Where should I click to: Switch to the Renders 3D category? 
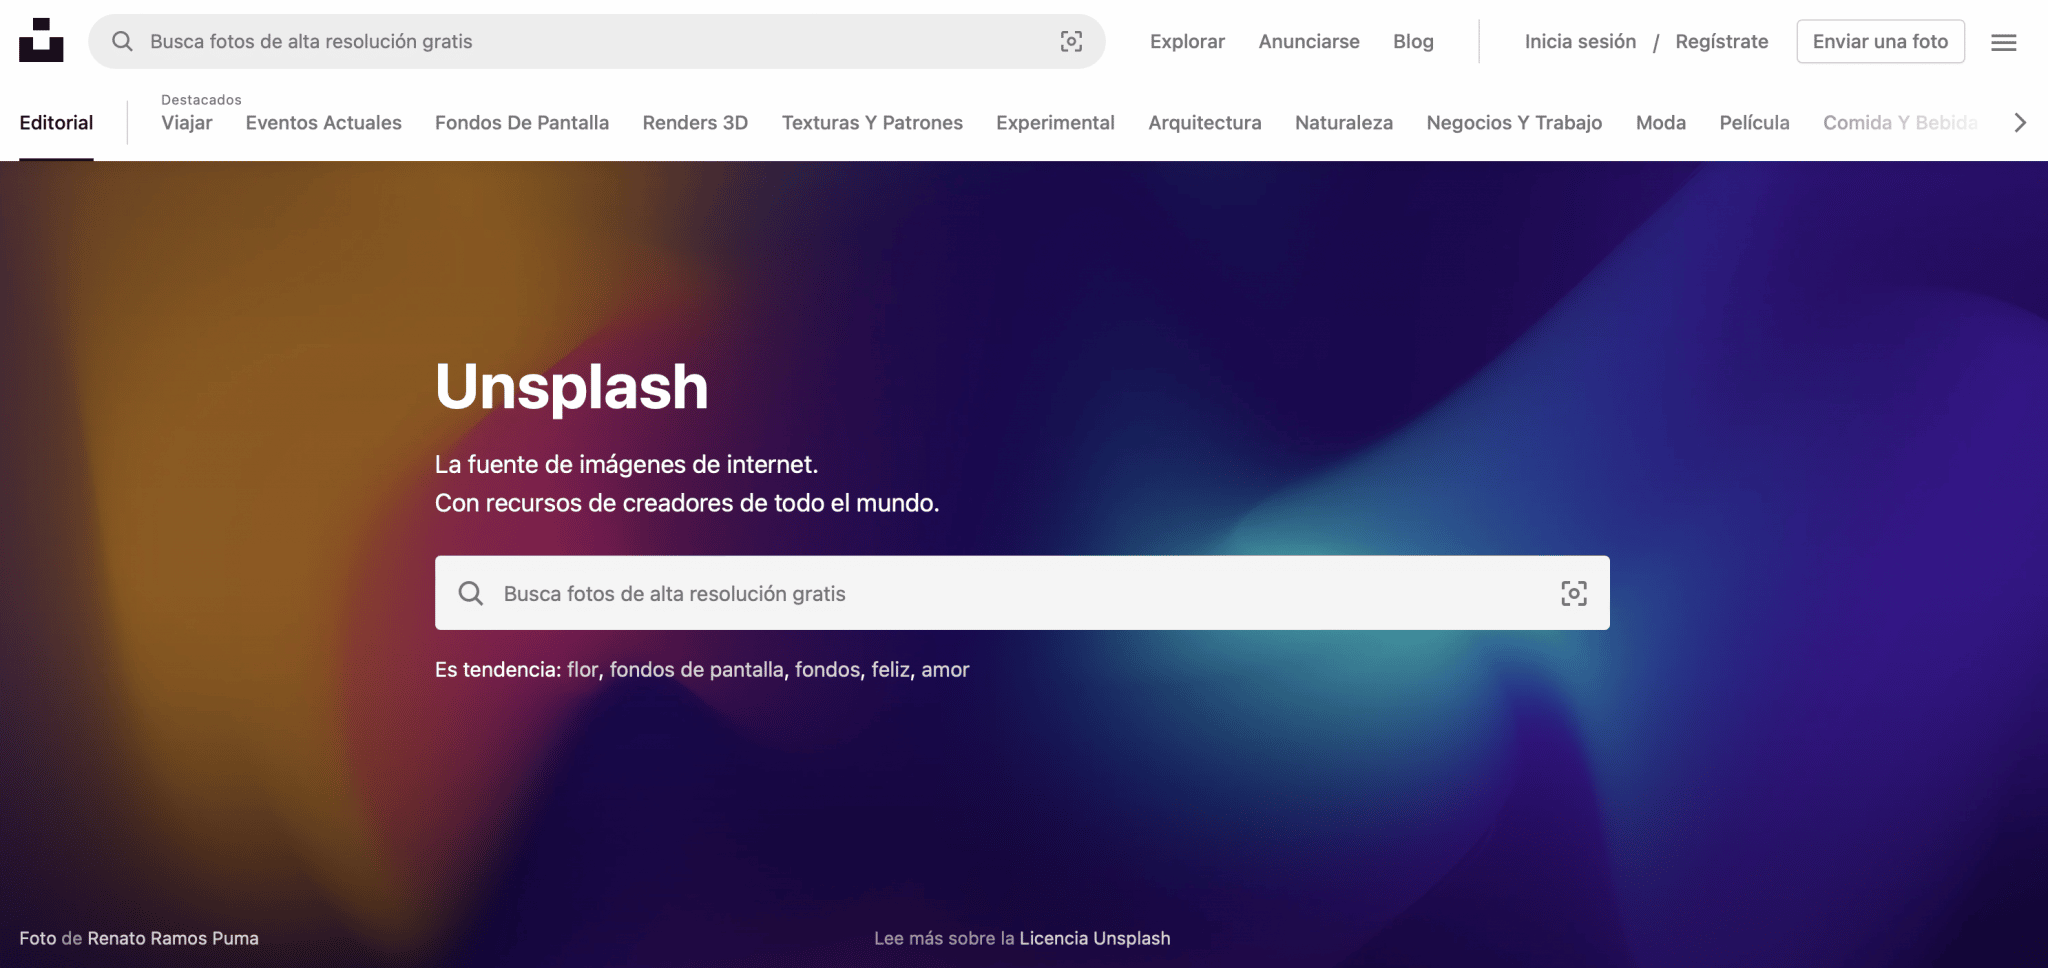pos(695,123)
